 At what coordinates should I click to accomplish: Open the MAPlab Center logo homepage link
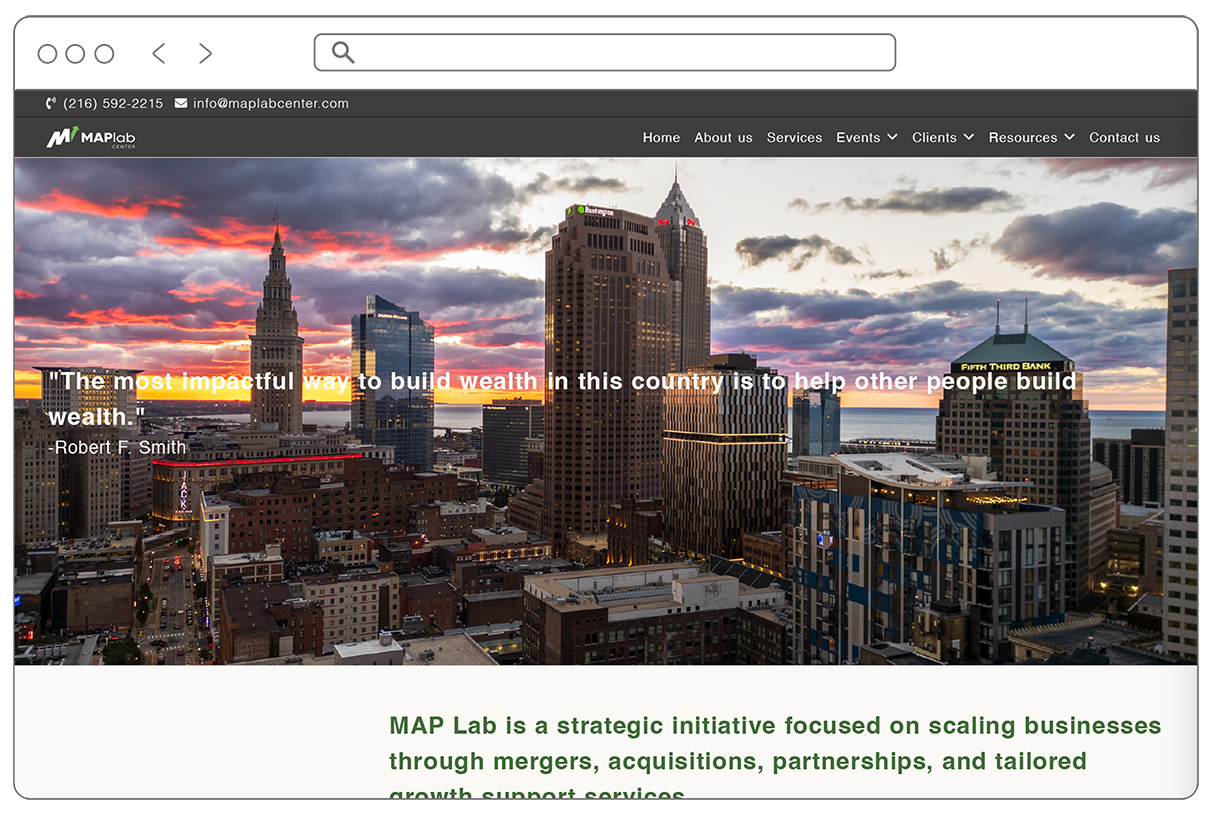point(91,138)
